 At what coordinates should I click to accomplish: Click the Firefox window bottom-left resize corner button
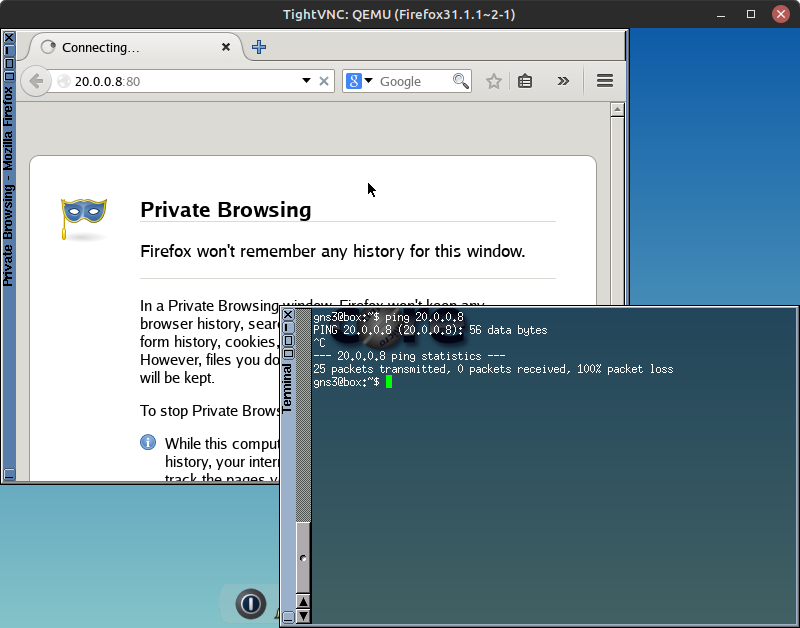click(9, 473)
